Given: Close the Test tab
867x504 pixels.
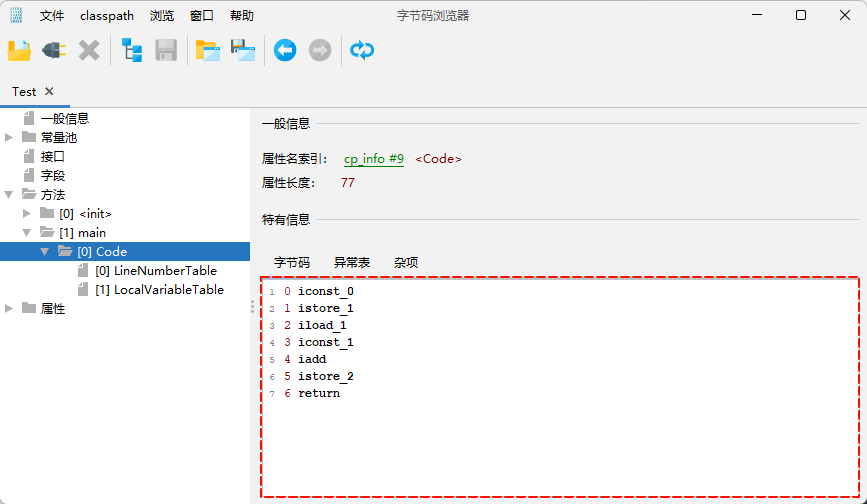Looking at the screenshot, I should pos(49,91).
